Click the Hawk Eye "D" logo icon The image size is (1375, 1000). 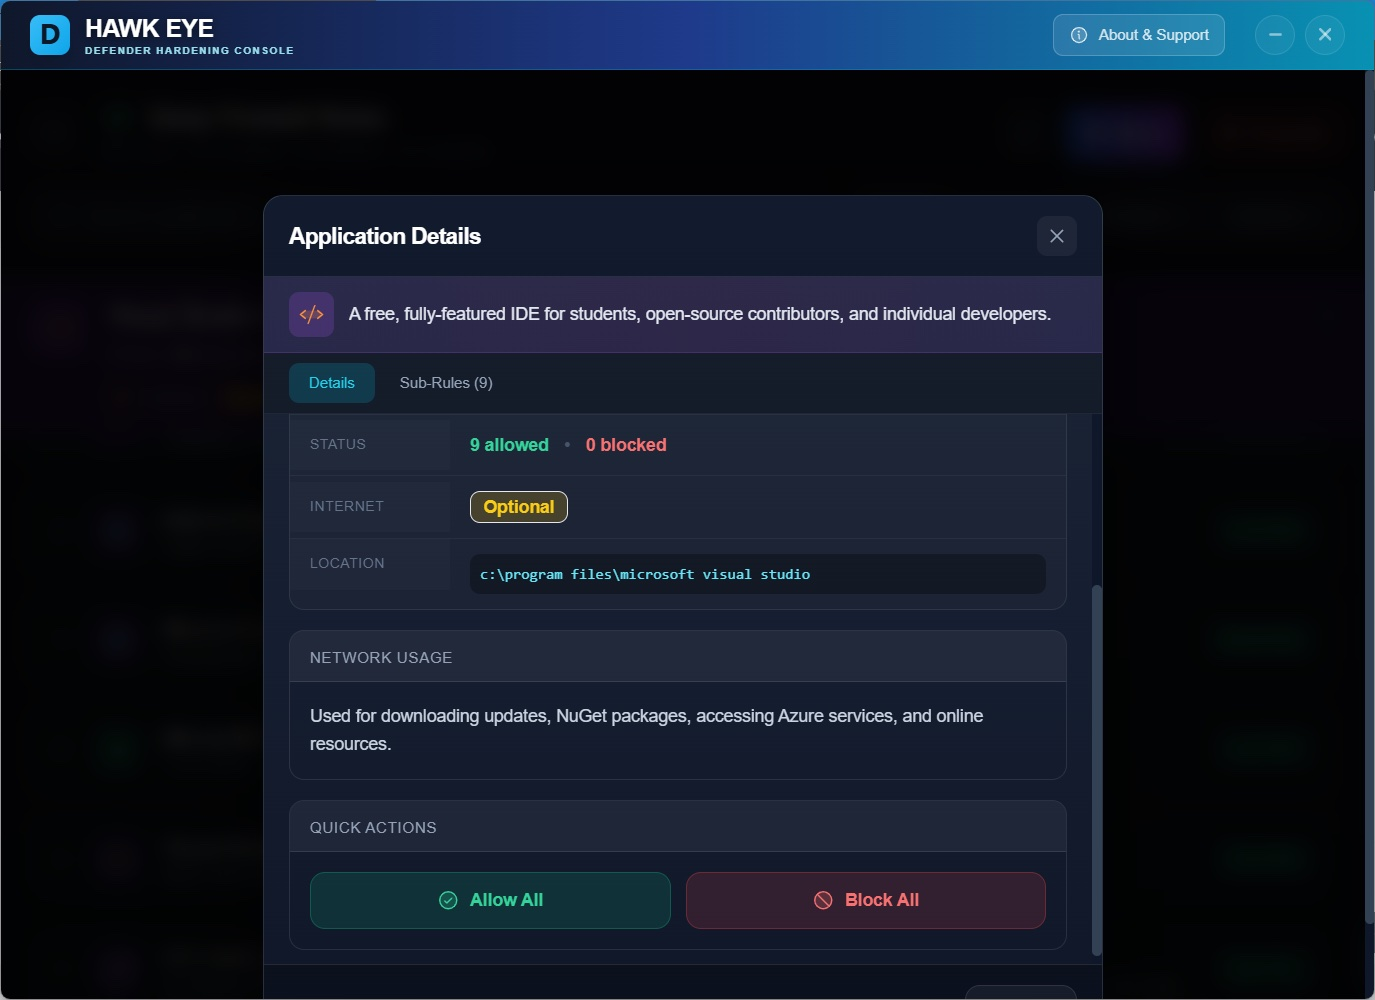49,34
